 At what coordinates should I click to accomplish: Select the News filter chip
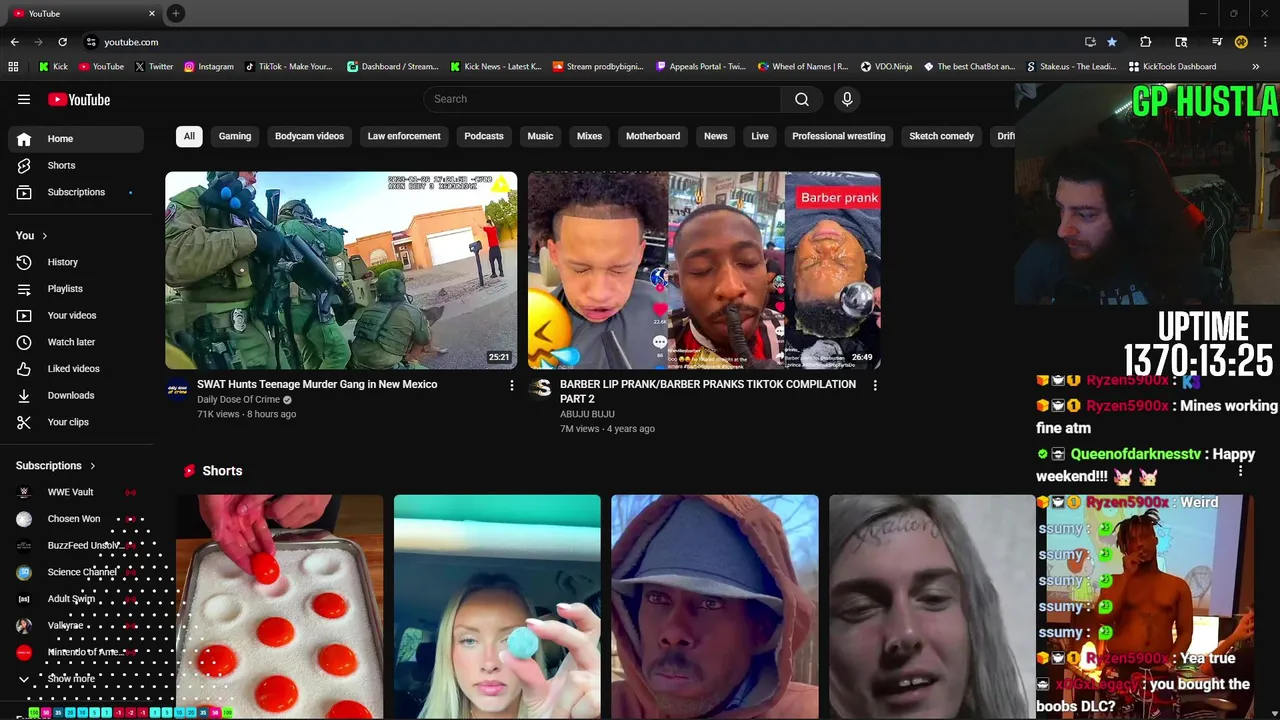click(x=715, y=136)
